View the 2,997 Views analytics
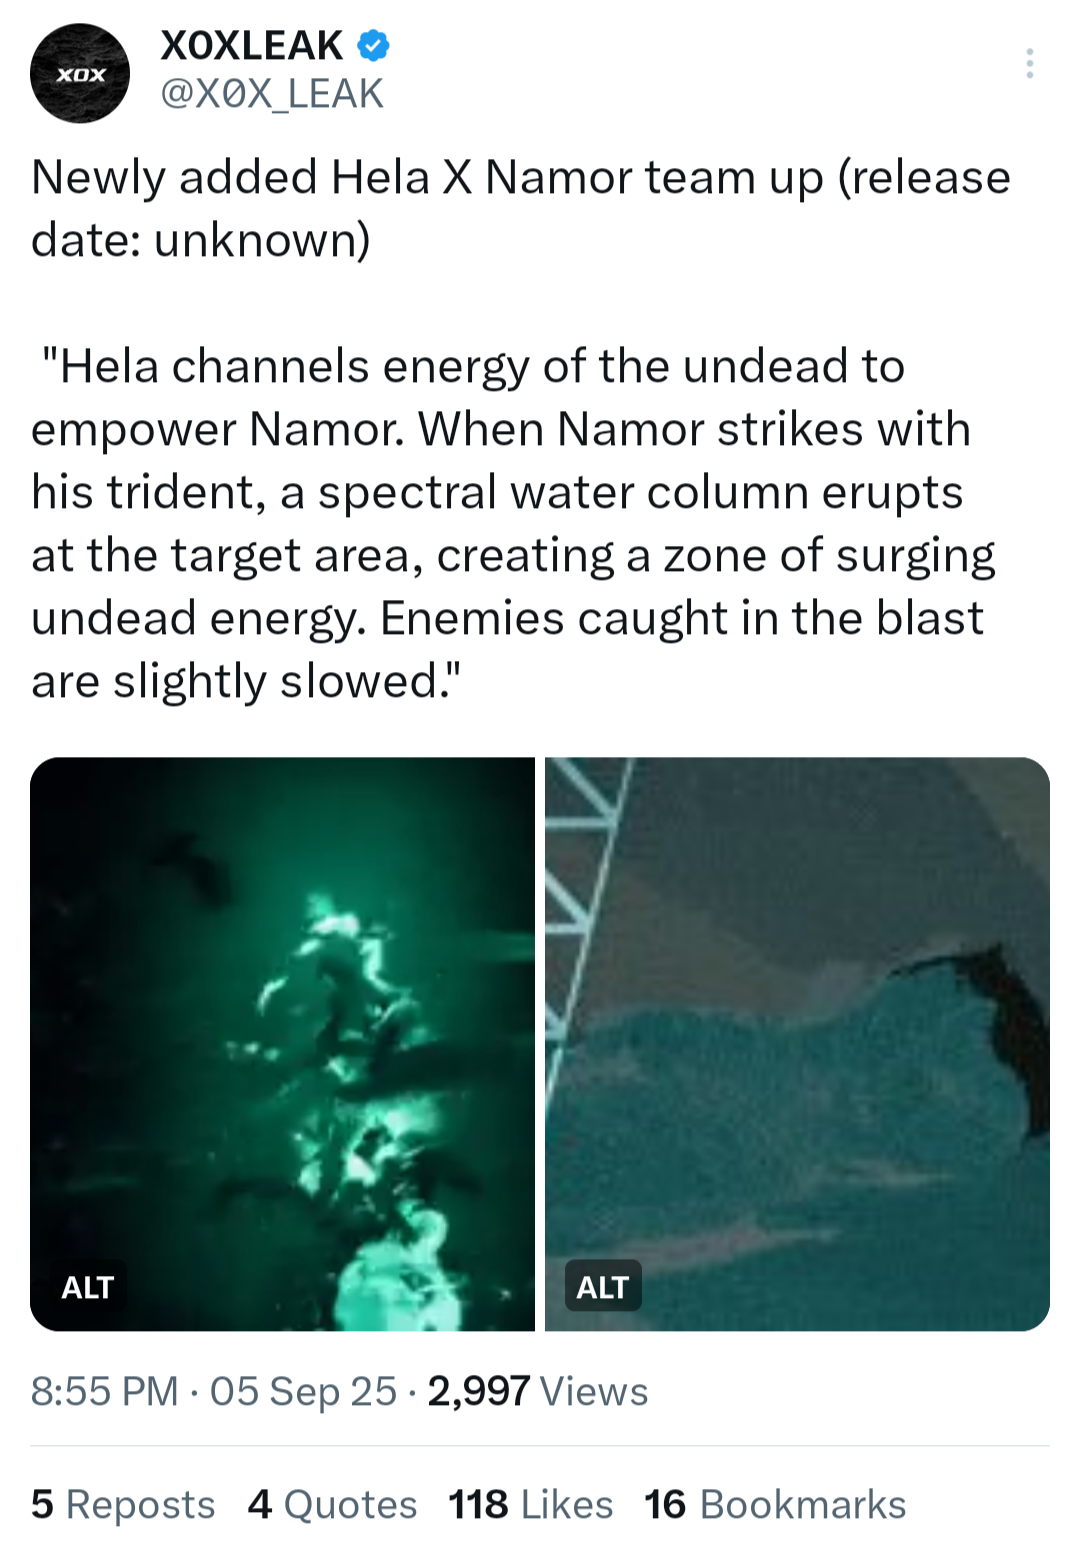Image resolution: width=1080 pixels, height=1541 pixels. (538, 1392)
